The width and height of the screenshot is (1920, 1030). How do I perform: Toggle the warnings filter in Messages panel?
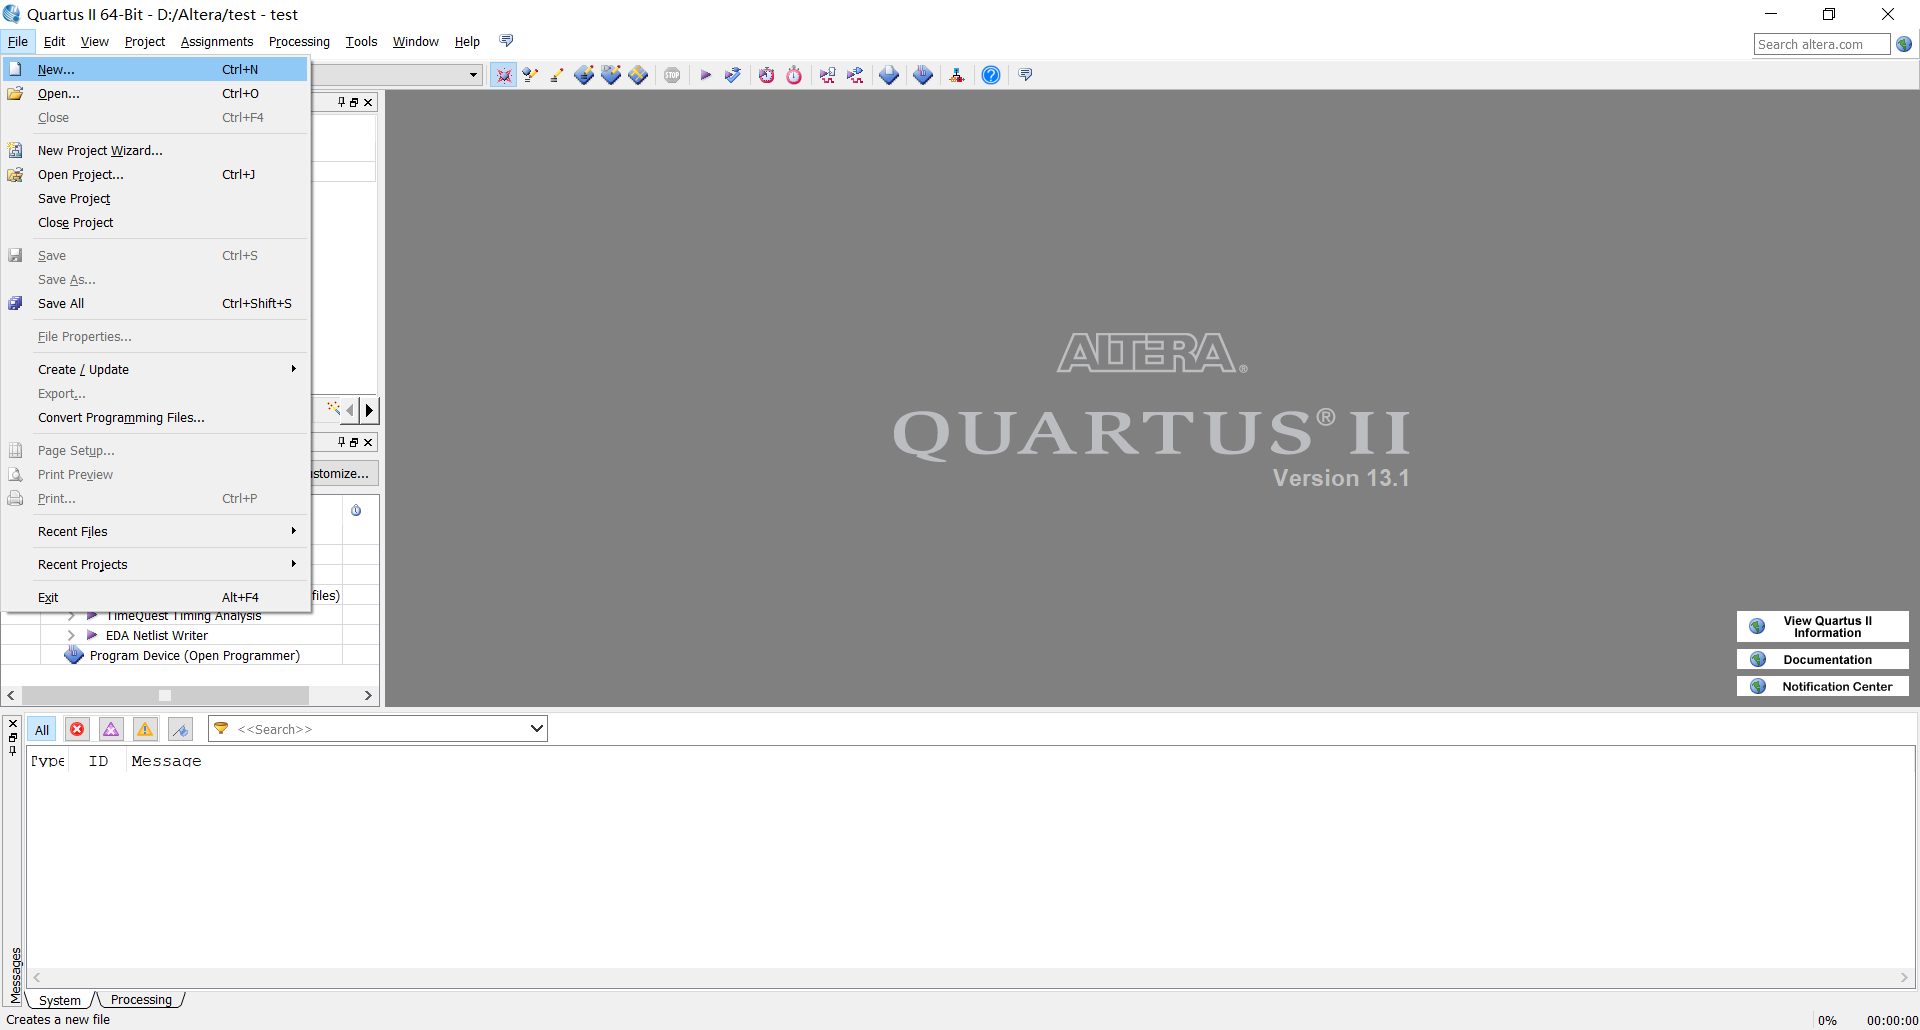144,729
